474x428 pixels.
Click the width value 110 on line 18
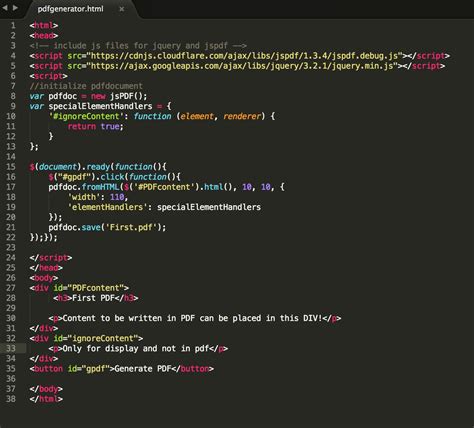point(117,197)
